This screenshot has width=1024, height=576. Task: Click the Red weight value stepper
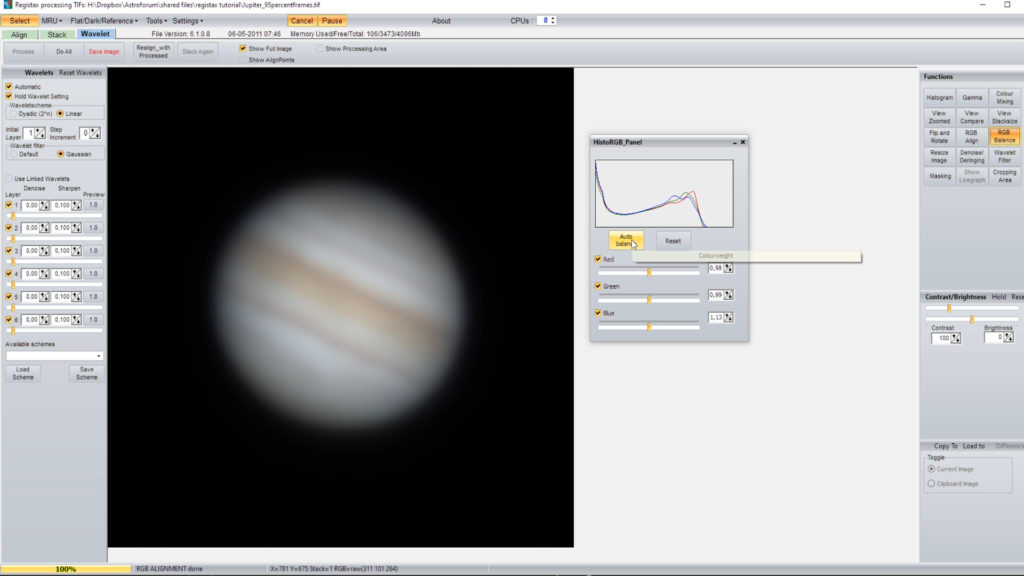(x=728, y=268)
